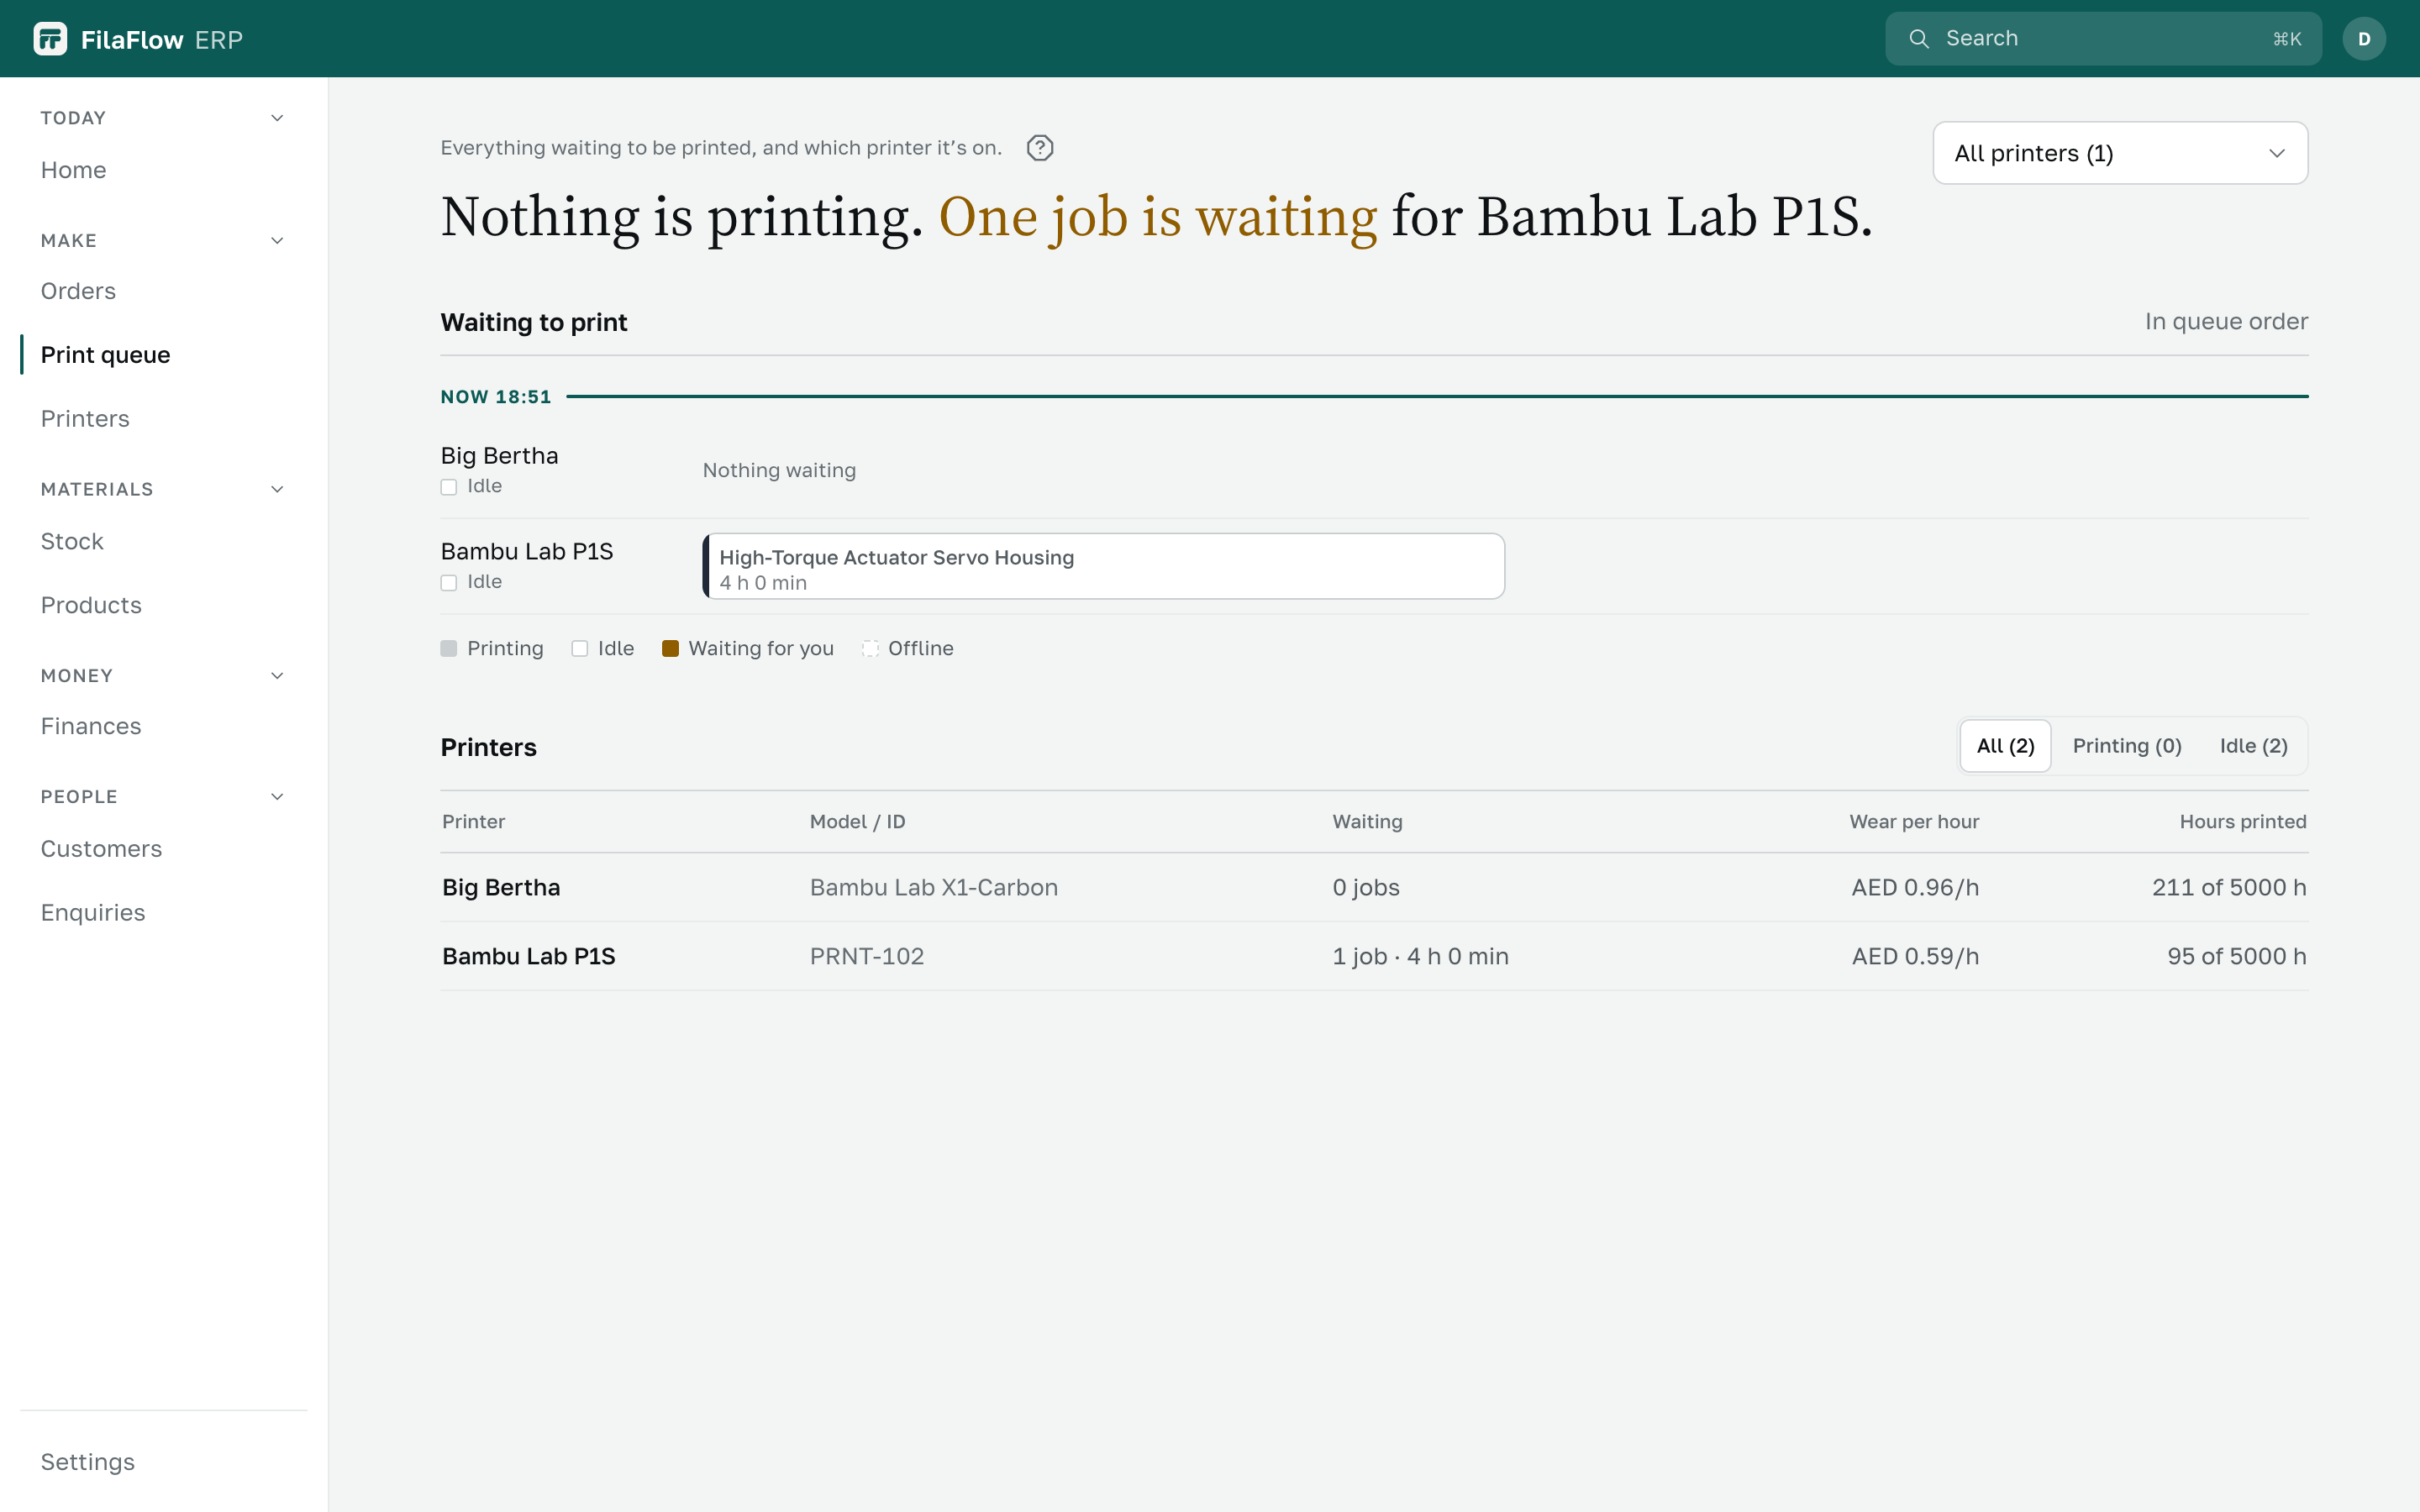Click the Waiting column header
The image size is (2420, 1512).
pyautogui.click(x=1367, y=822)
